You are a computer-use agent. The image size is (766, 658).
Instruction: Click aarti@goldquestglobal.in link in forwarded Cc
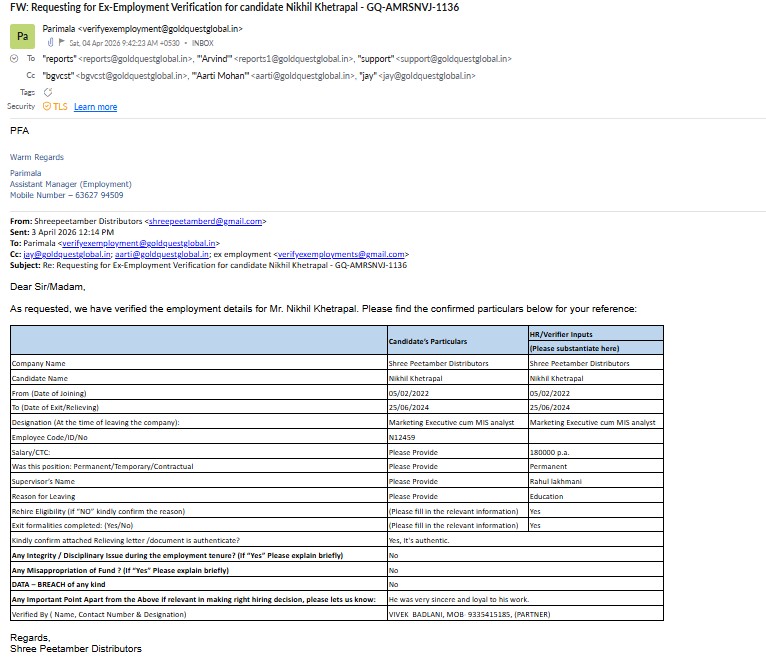click(x=162, y=255)
